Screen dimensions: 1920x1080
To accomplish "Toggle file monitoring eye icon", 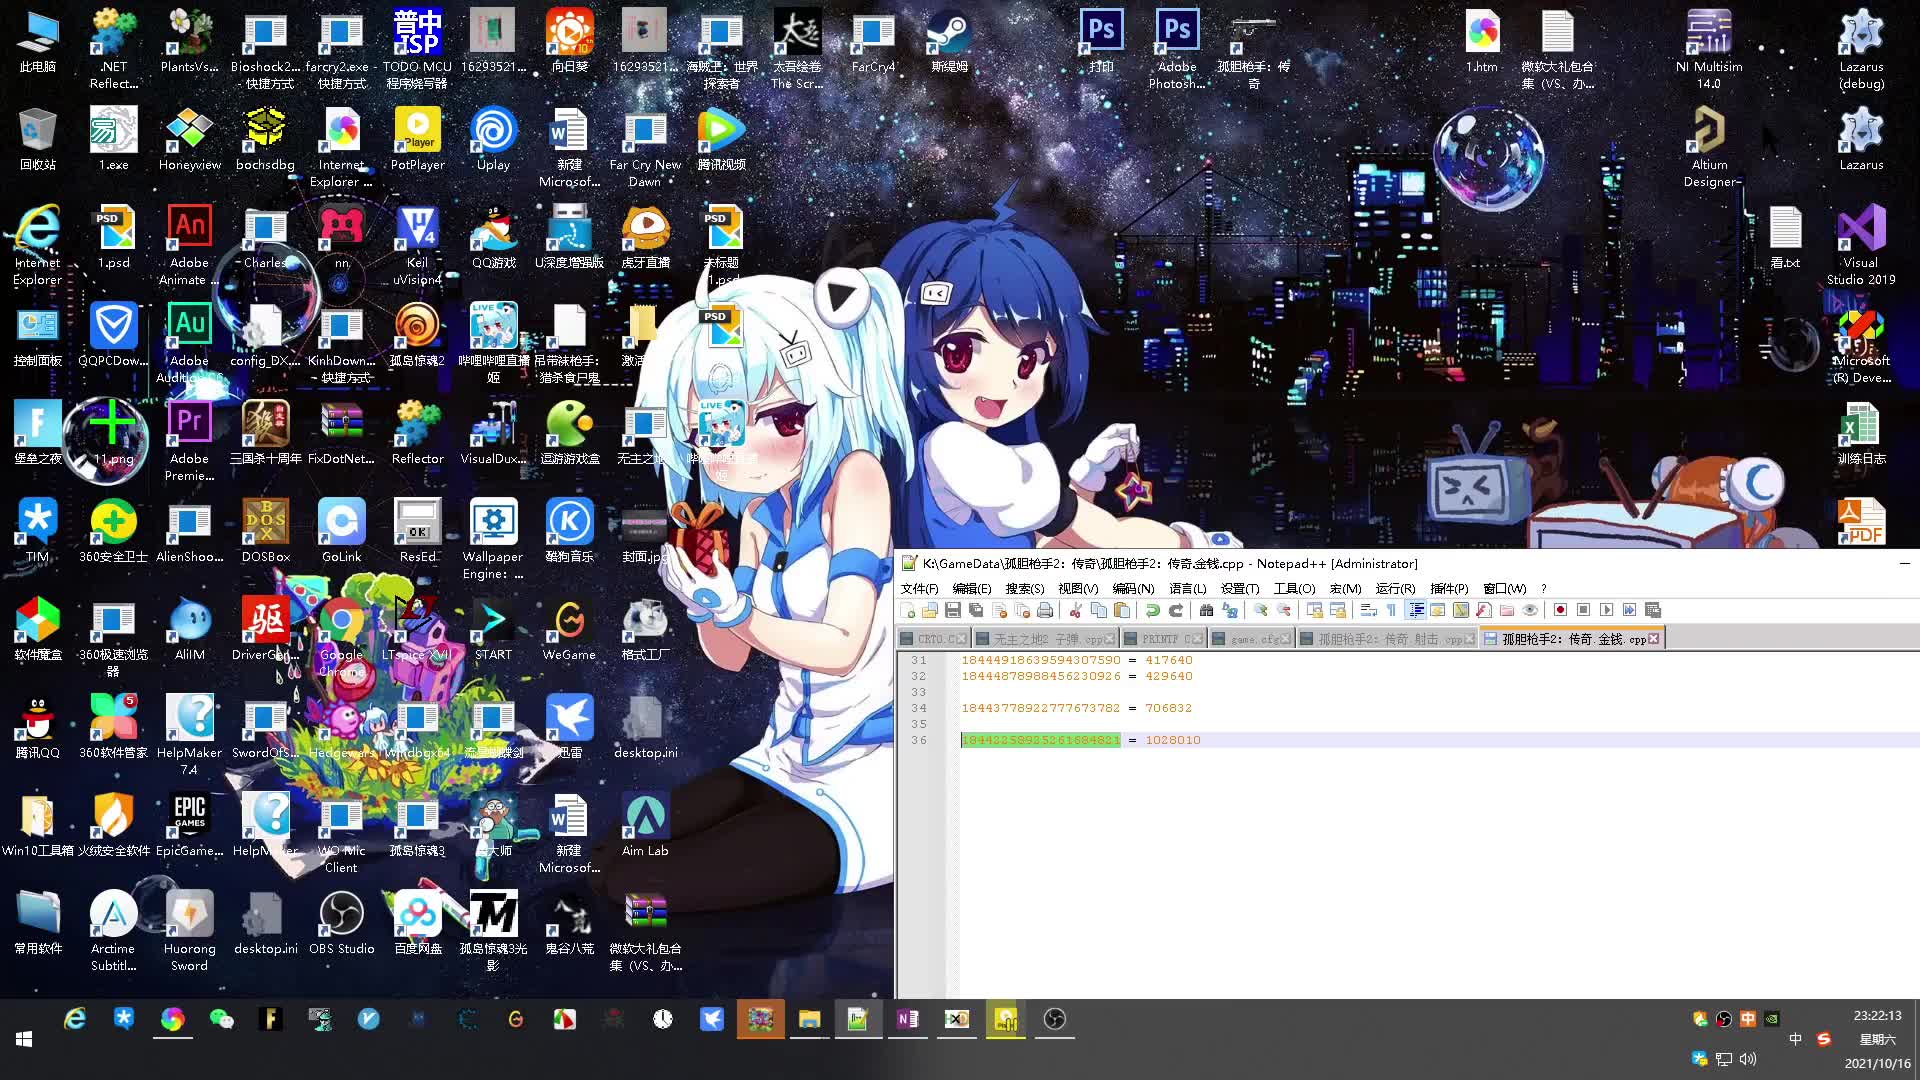I will coord(1530,610).
